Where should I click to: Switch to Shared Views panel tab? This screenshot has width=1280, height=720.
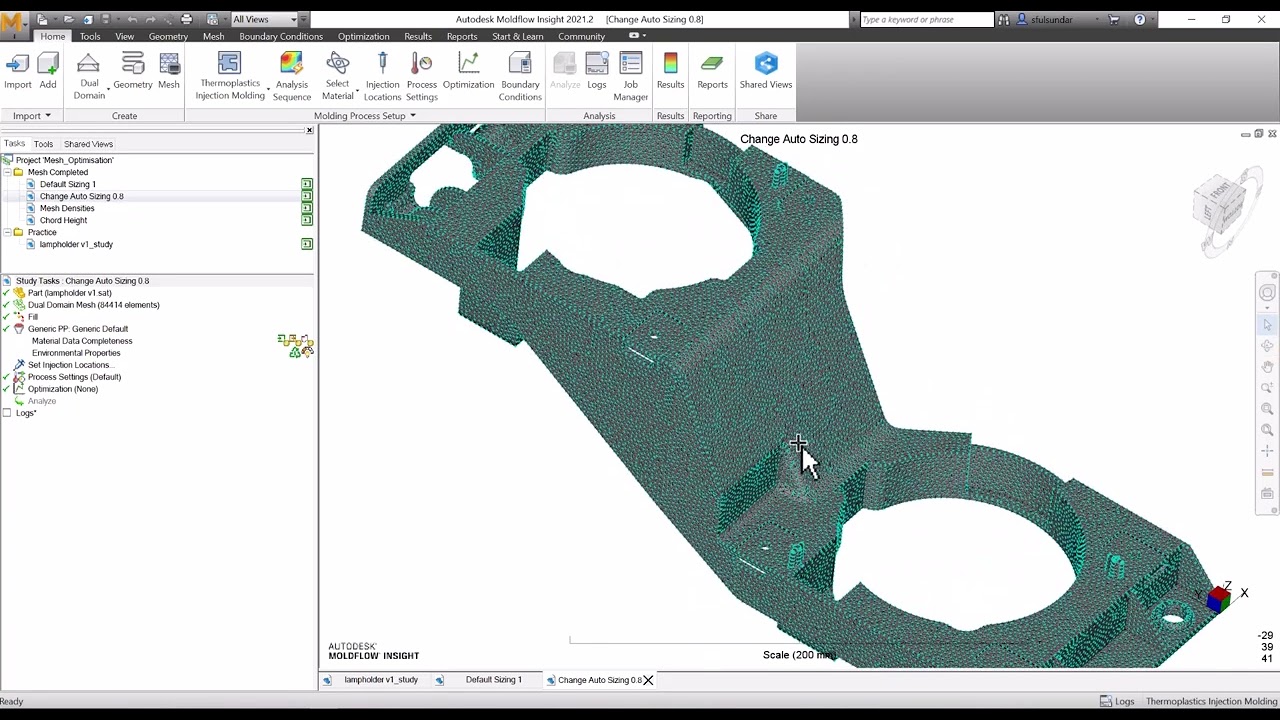pos(88,144)
